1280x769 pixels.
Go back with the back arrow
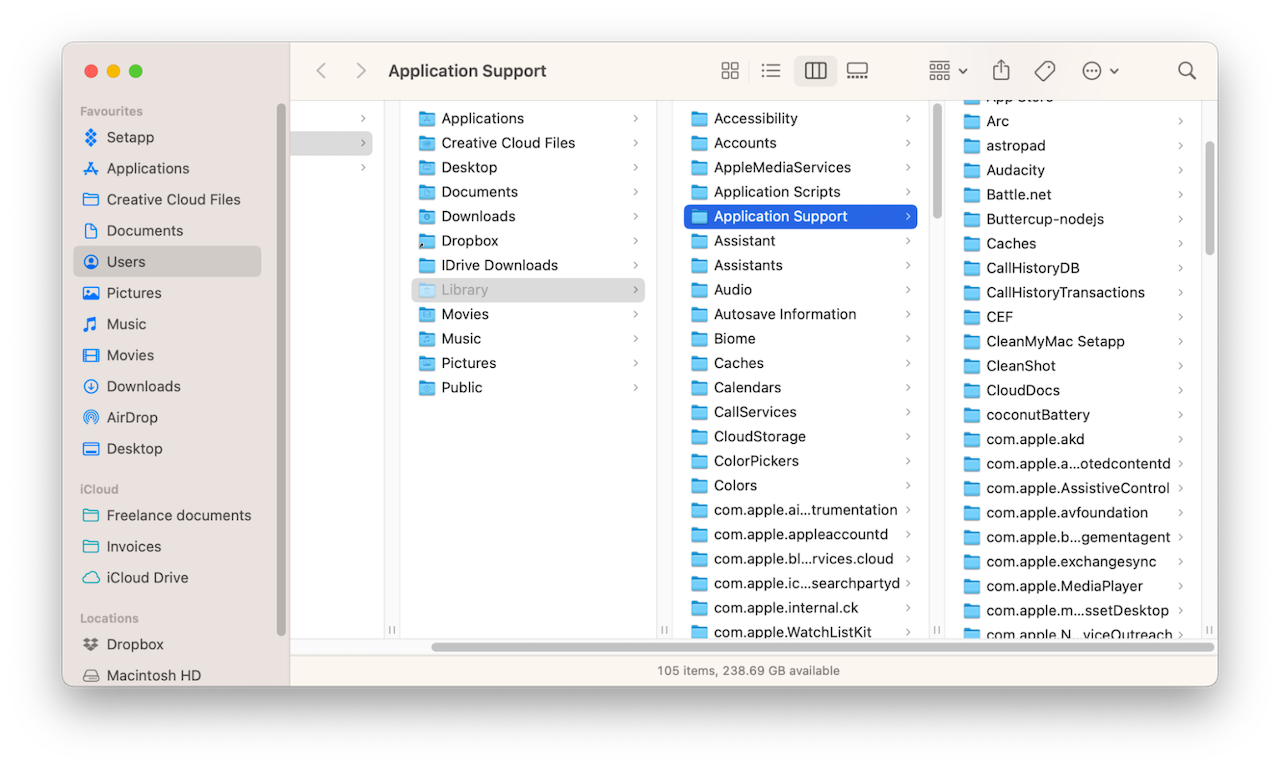(321, 71)
